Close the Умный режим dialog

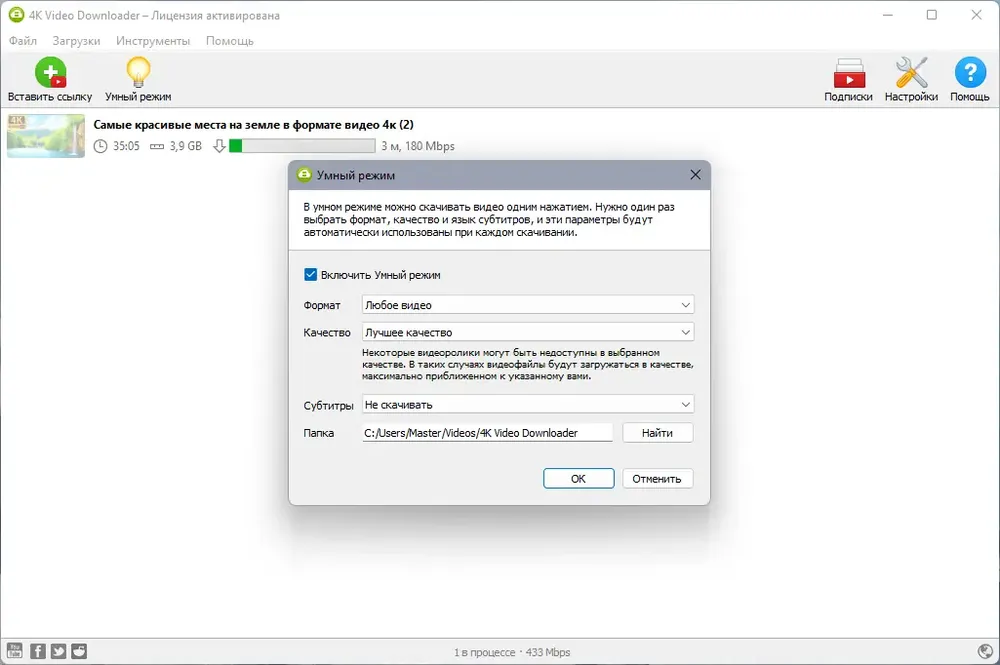tap(695, 175)
